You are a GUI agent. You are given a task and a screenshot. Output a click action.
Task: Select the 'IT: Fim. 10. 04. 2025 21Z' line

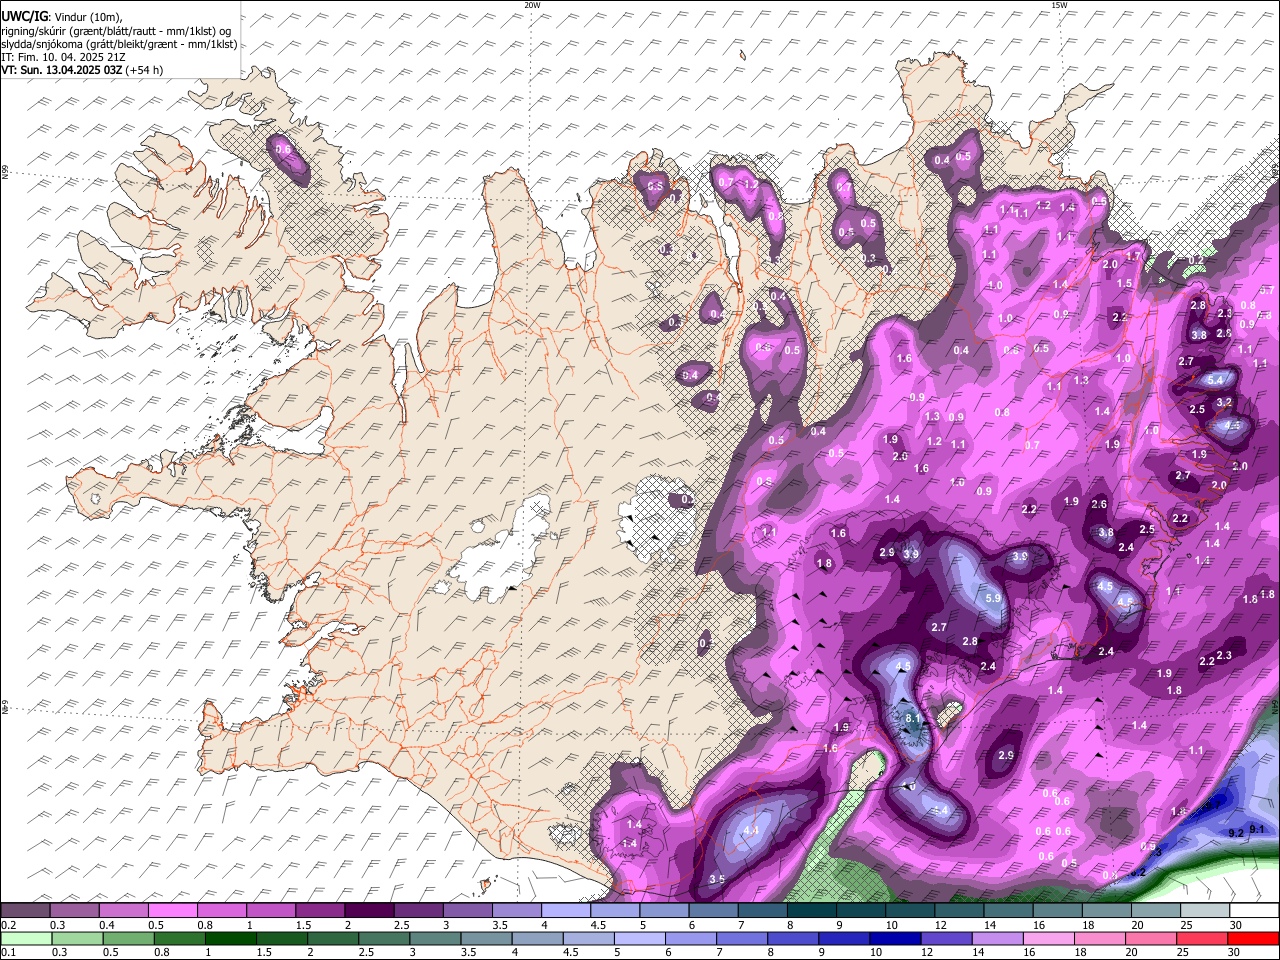click(63, 57)
